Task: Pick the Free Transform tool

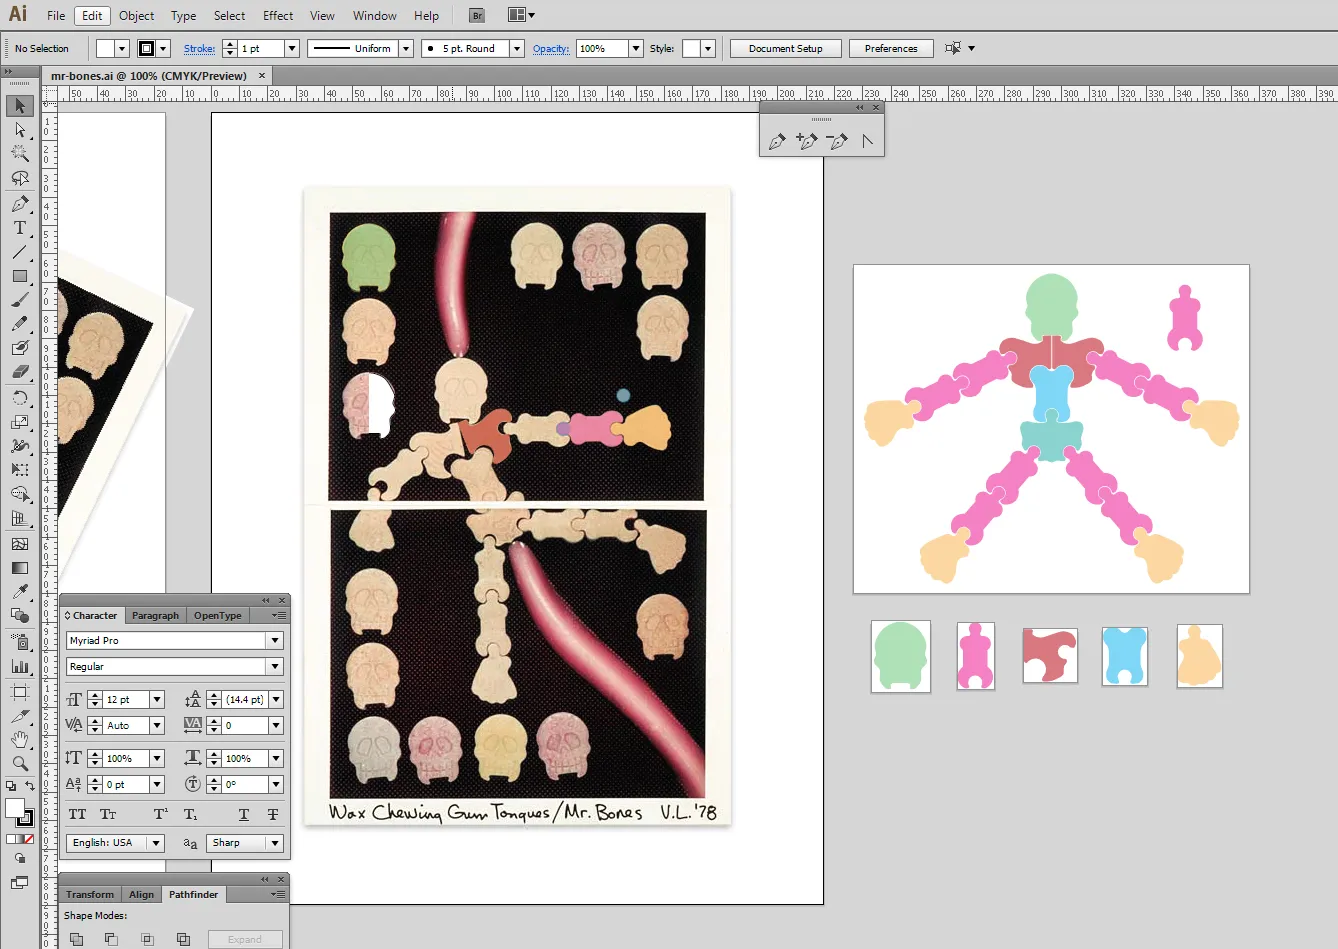Action: coord(20,470)
